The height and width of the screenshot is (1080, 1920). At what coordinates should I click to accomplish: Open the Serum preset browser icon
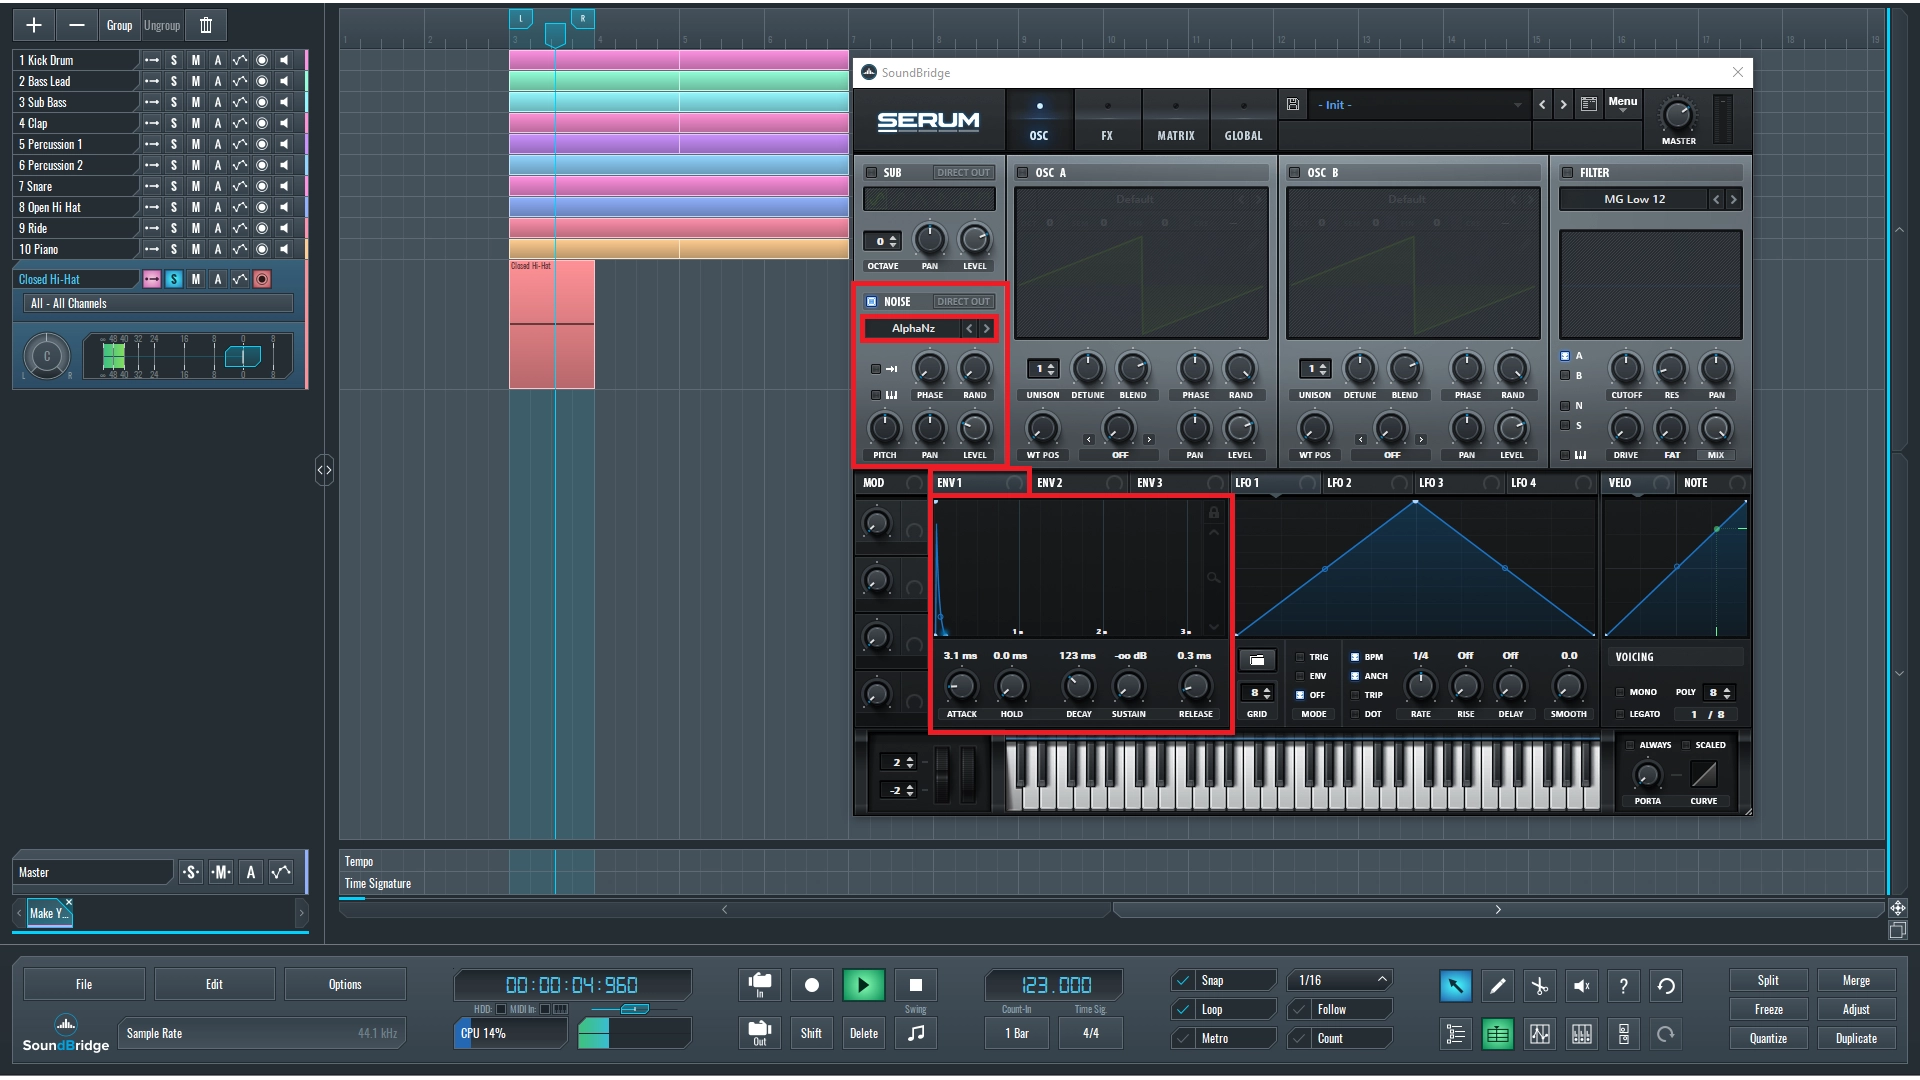(1589, 104)
